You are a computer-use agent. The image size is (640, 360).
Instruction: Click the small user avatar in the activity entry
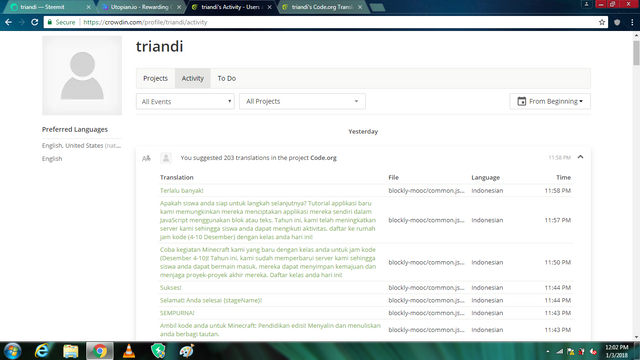(166, 158)
